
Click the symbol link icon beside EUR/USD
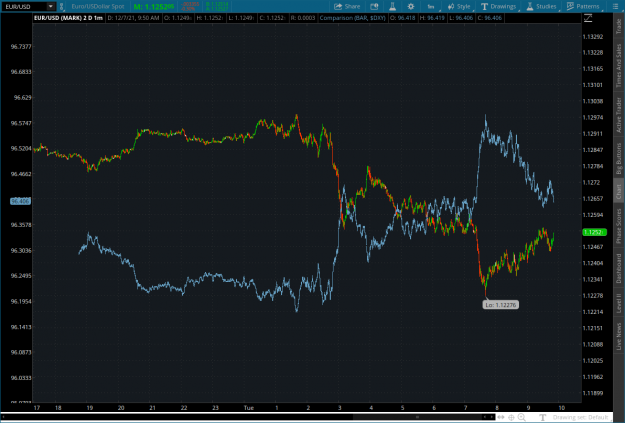(x=61, y=6)
